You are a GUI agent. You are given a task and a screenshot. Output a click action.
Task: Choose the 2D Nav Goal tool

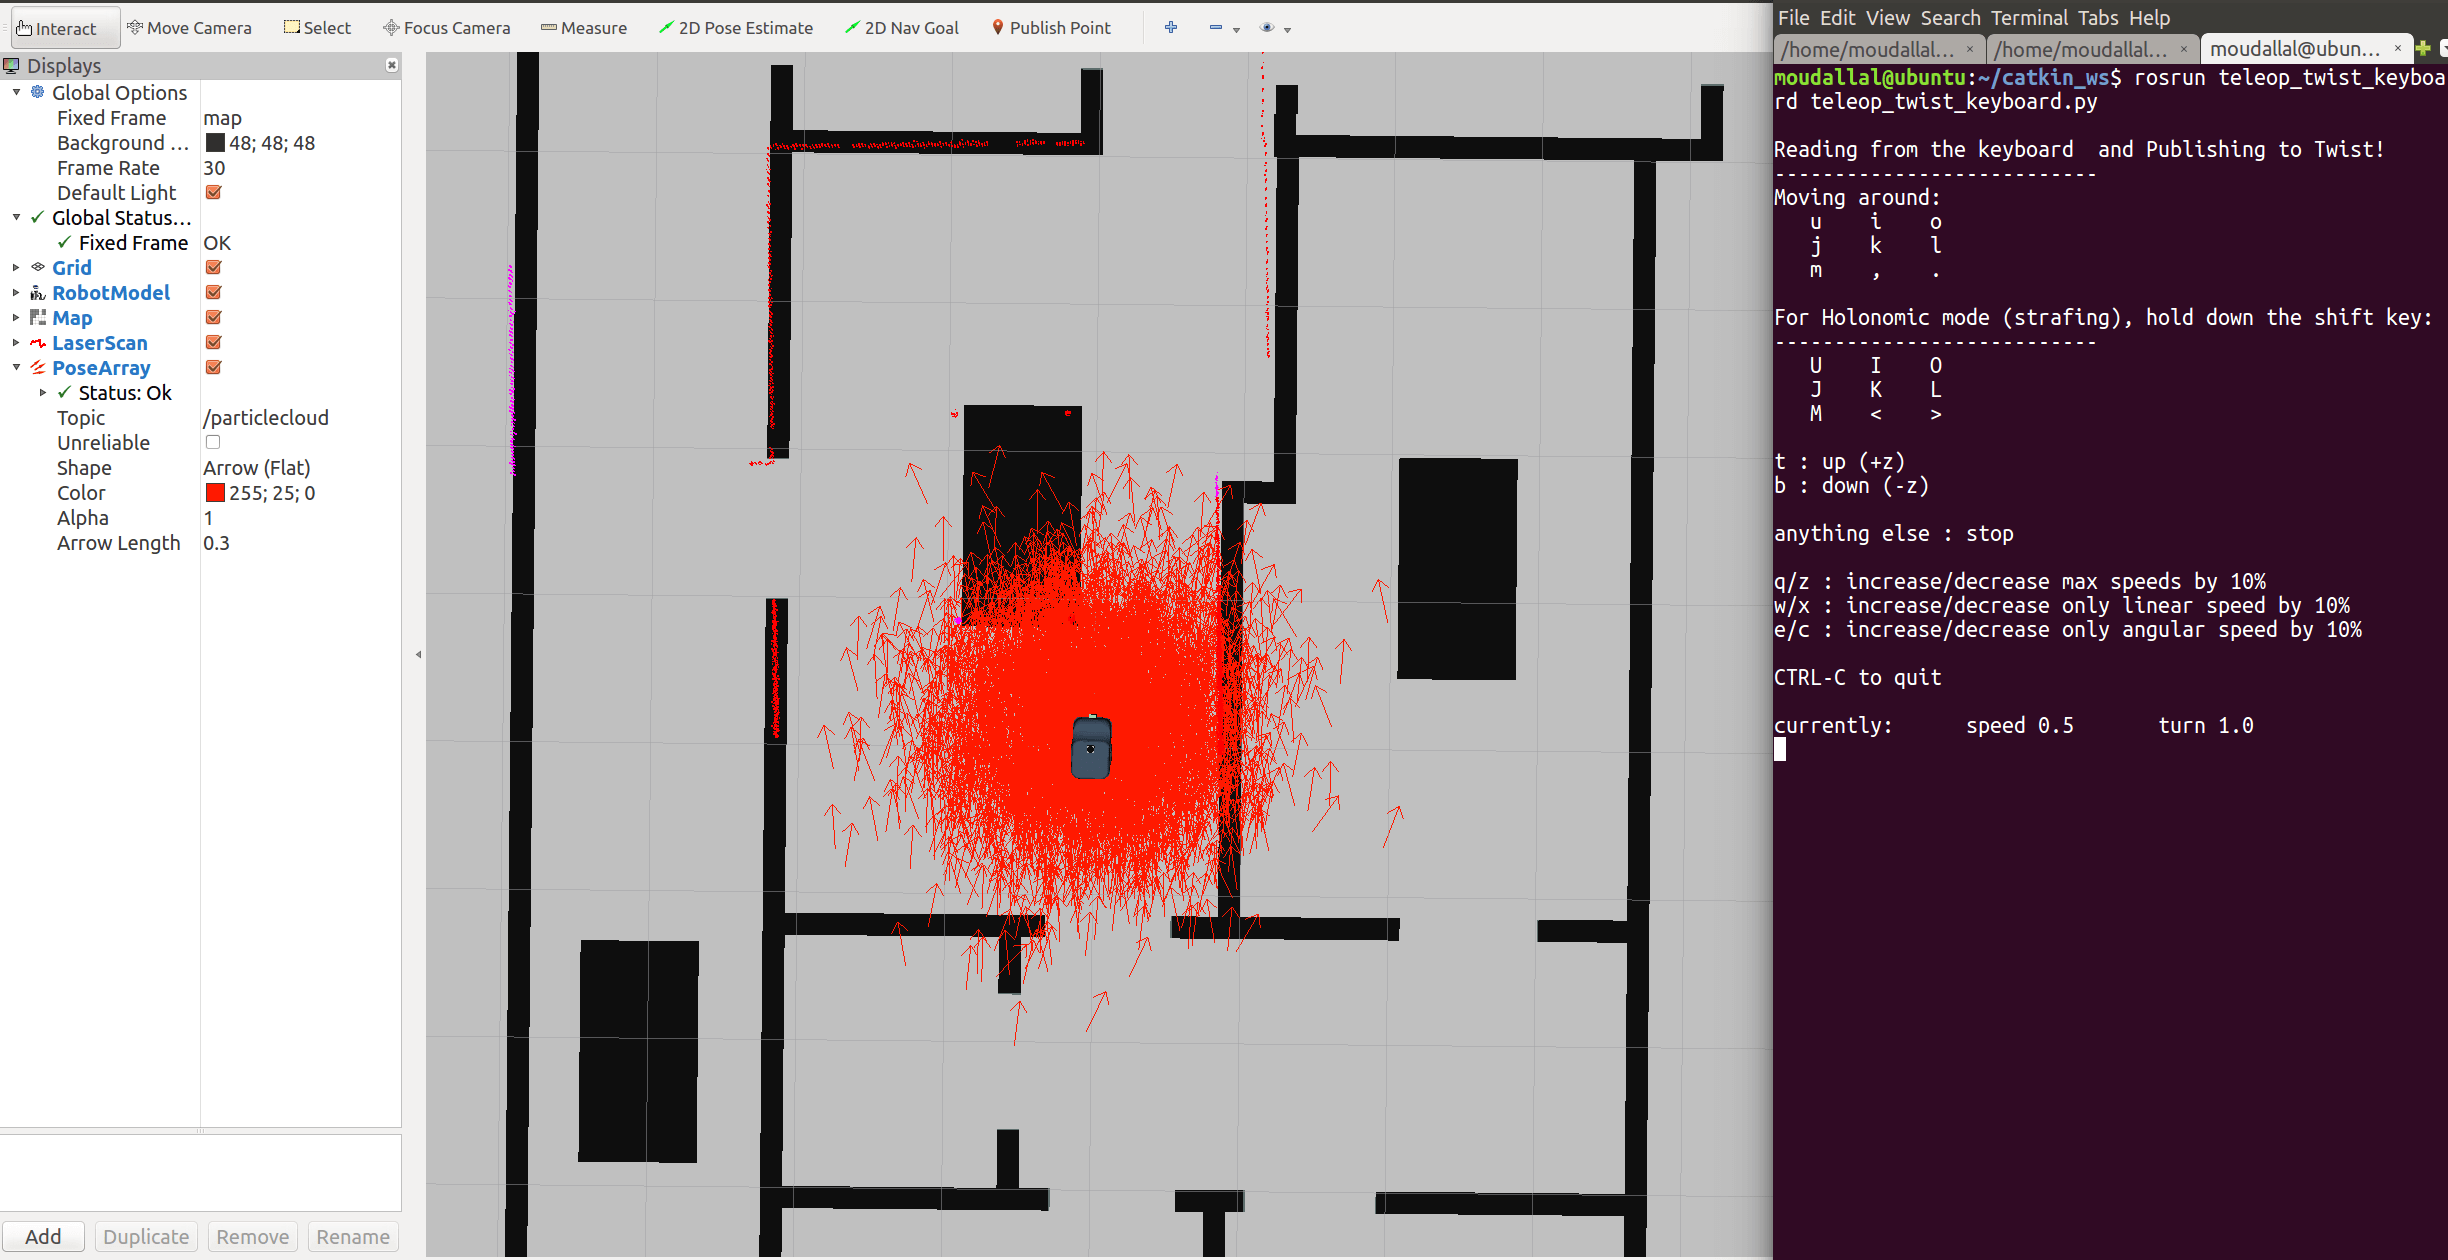tap(901, 28)
